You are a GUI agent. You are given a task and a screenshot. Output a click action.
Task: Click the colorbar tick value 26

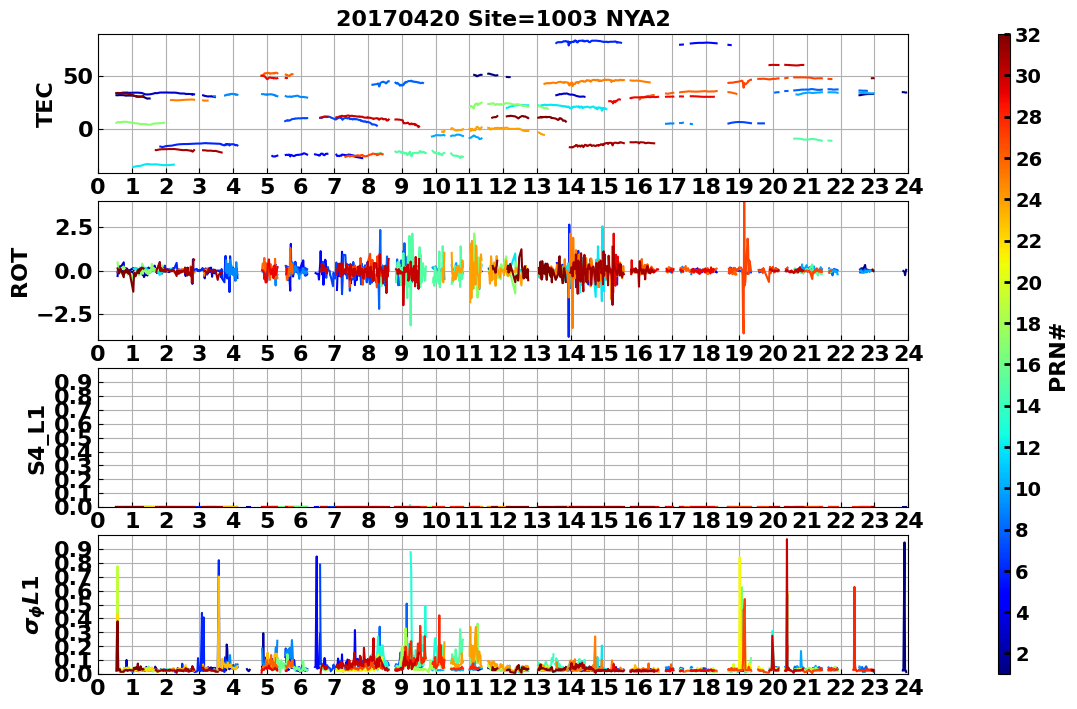point(1028,159)
